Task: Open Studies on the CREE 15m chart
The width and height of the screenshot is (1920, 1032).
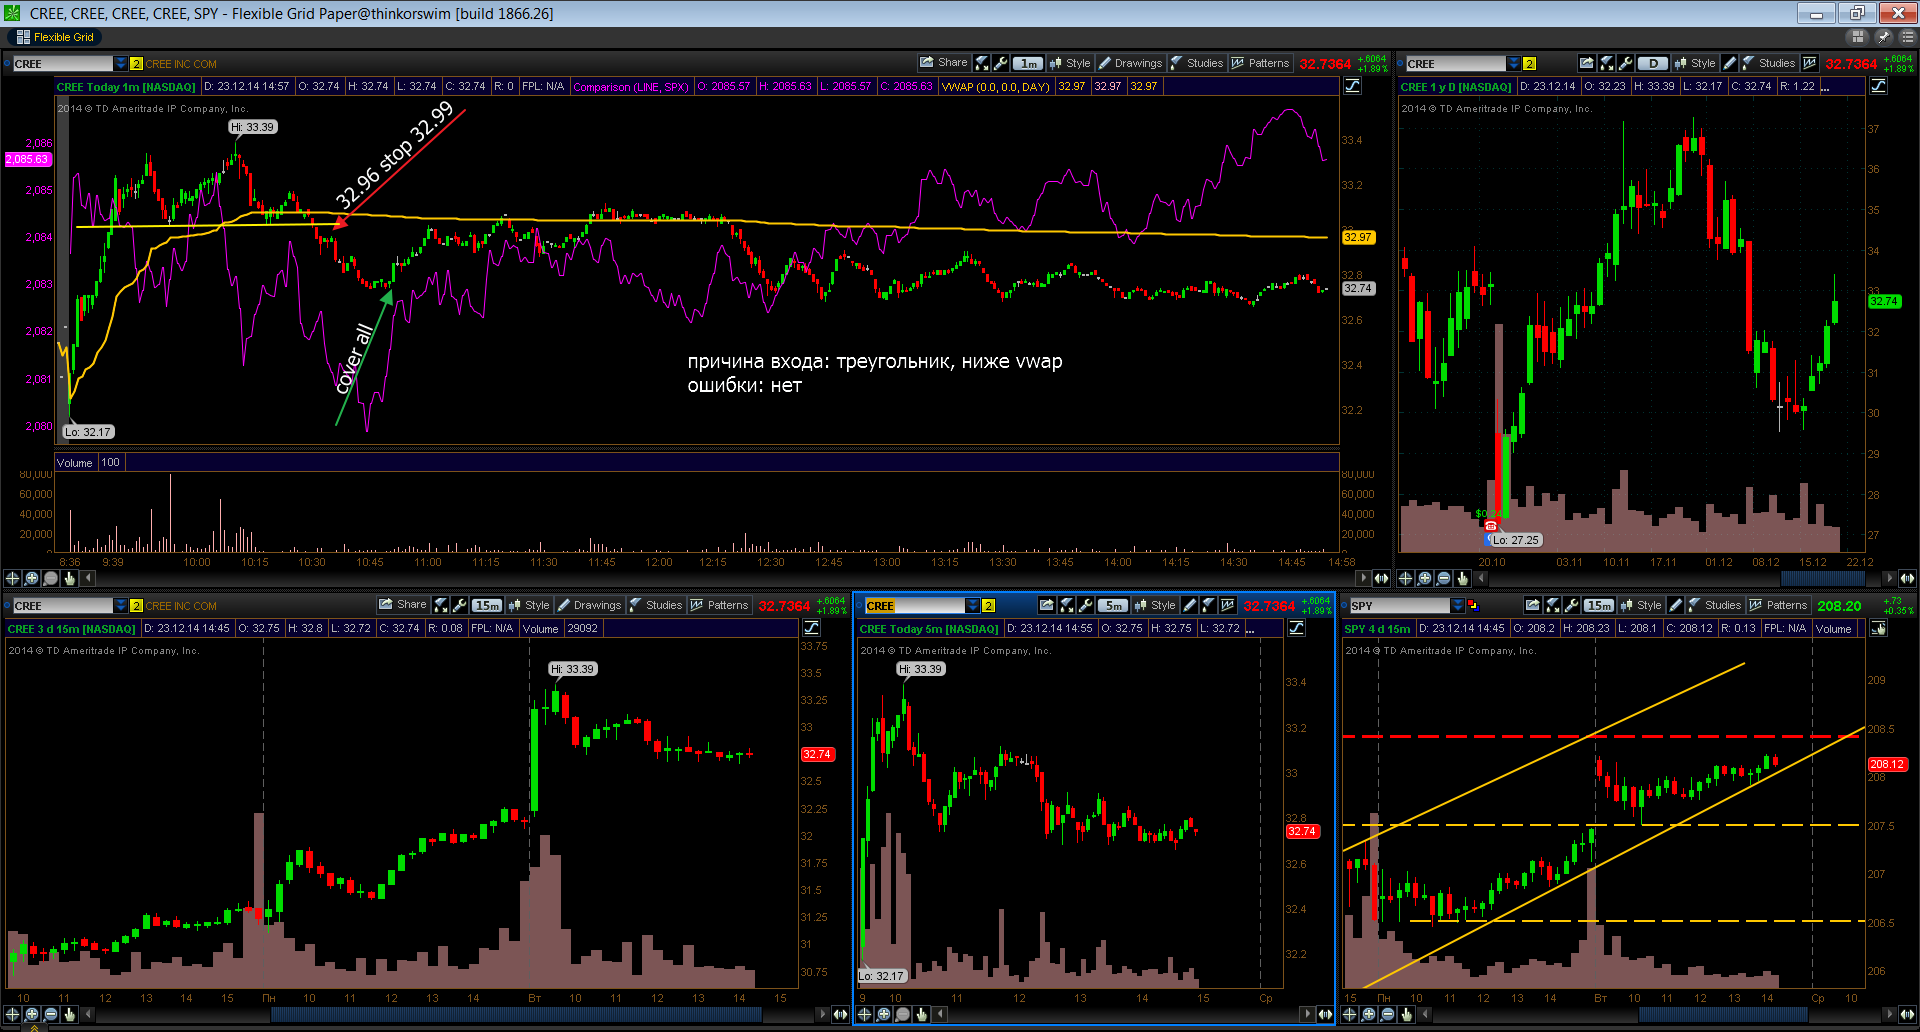Action: click(x=655, y=605)
